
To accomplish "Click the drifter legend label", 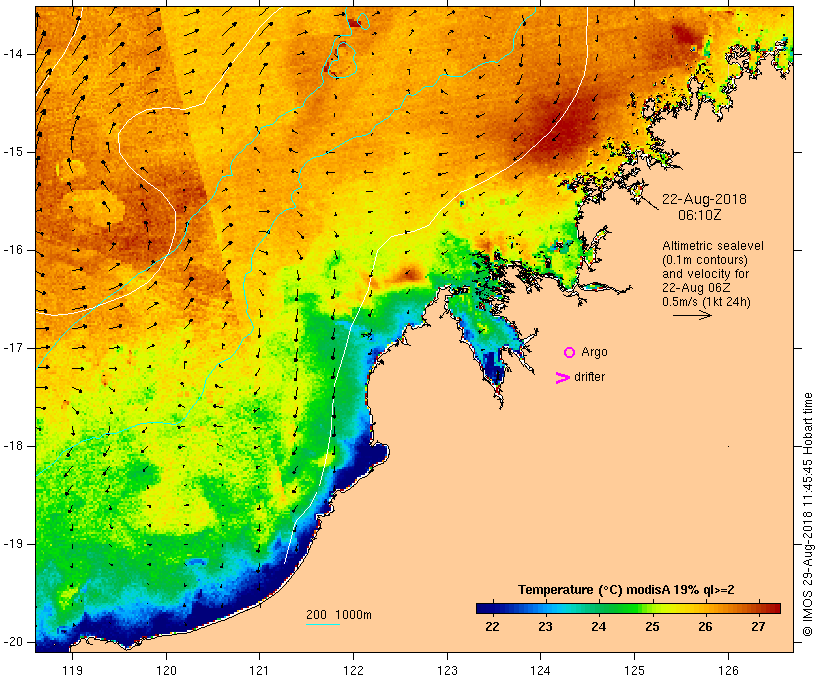I will 589,377.
